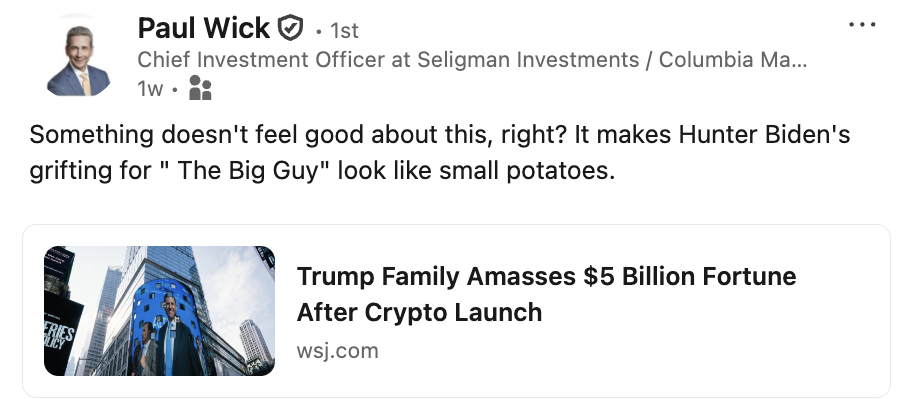Viewport: 900px width, 416px height.
Task: Click the blue billboard in article thumbnail
Action: click(x=166, y=327)
